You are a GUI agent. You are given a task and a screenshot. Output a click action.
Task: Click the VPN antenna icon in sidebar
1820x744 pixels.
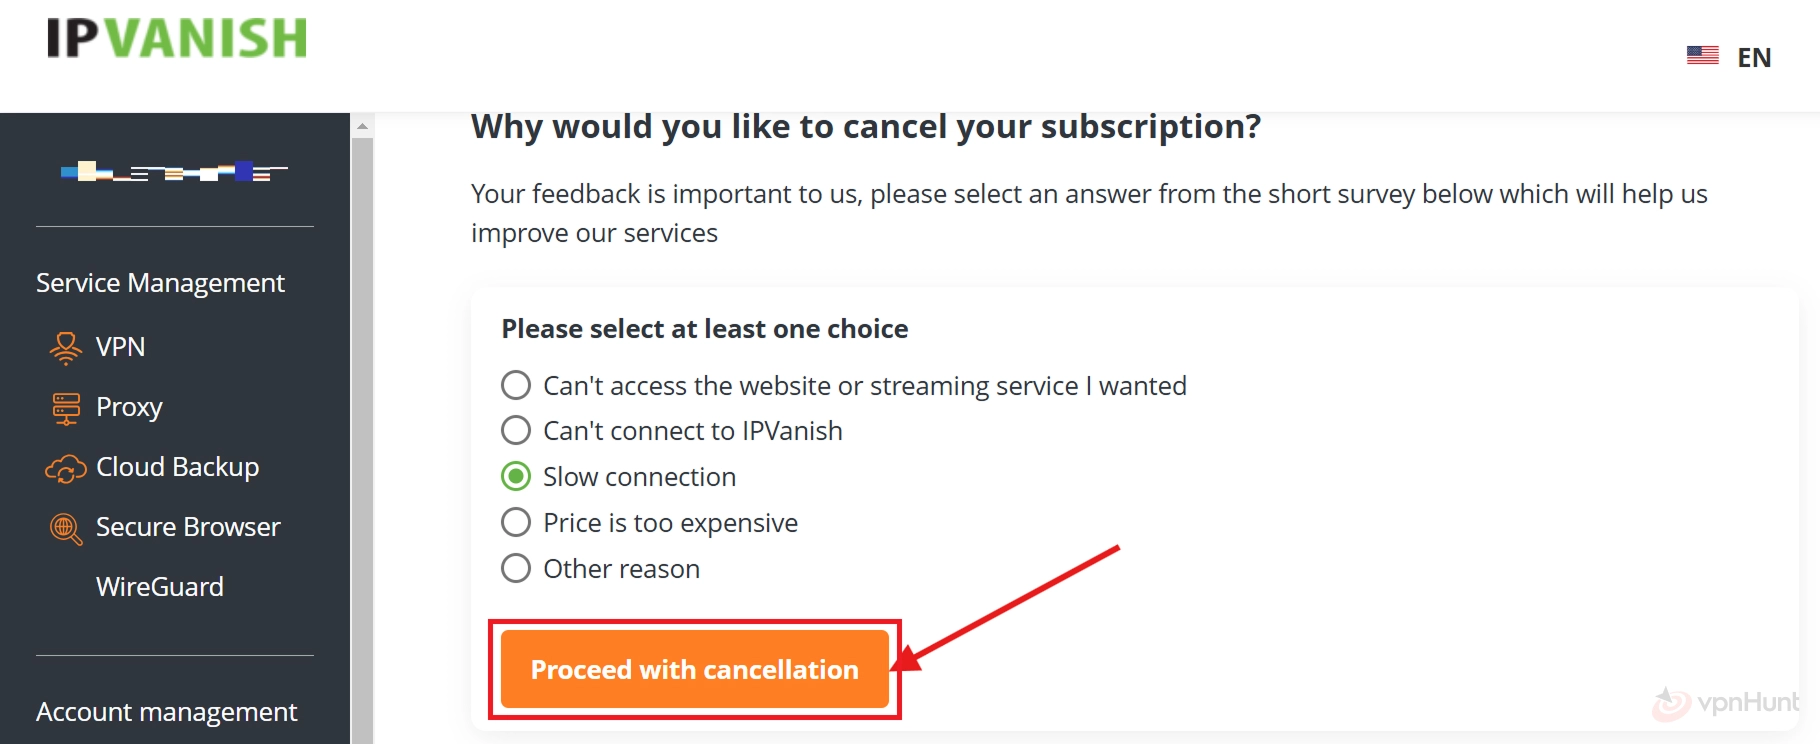[x=66, y=347]
